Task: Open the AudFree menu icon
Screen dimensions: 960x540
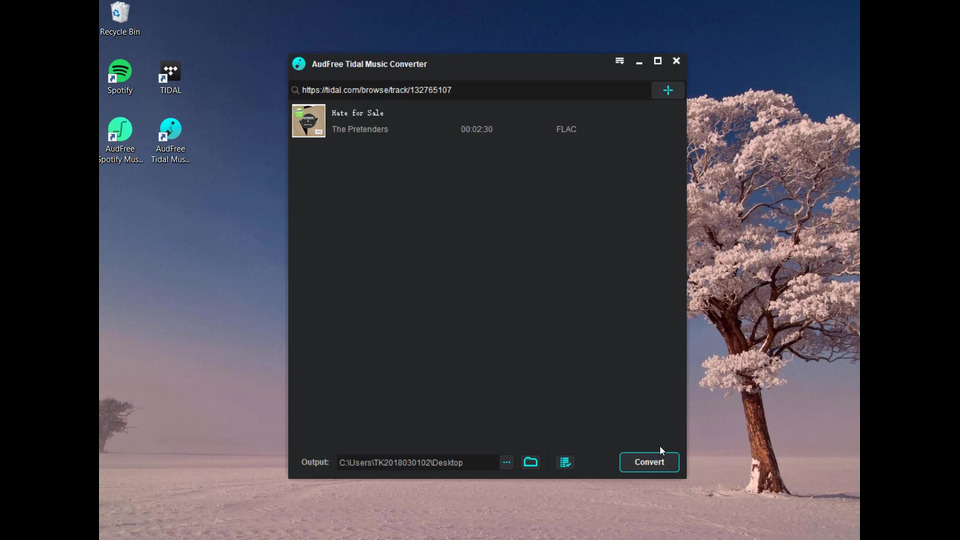Action: coord(620,61)
